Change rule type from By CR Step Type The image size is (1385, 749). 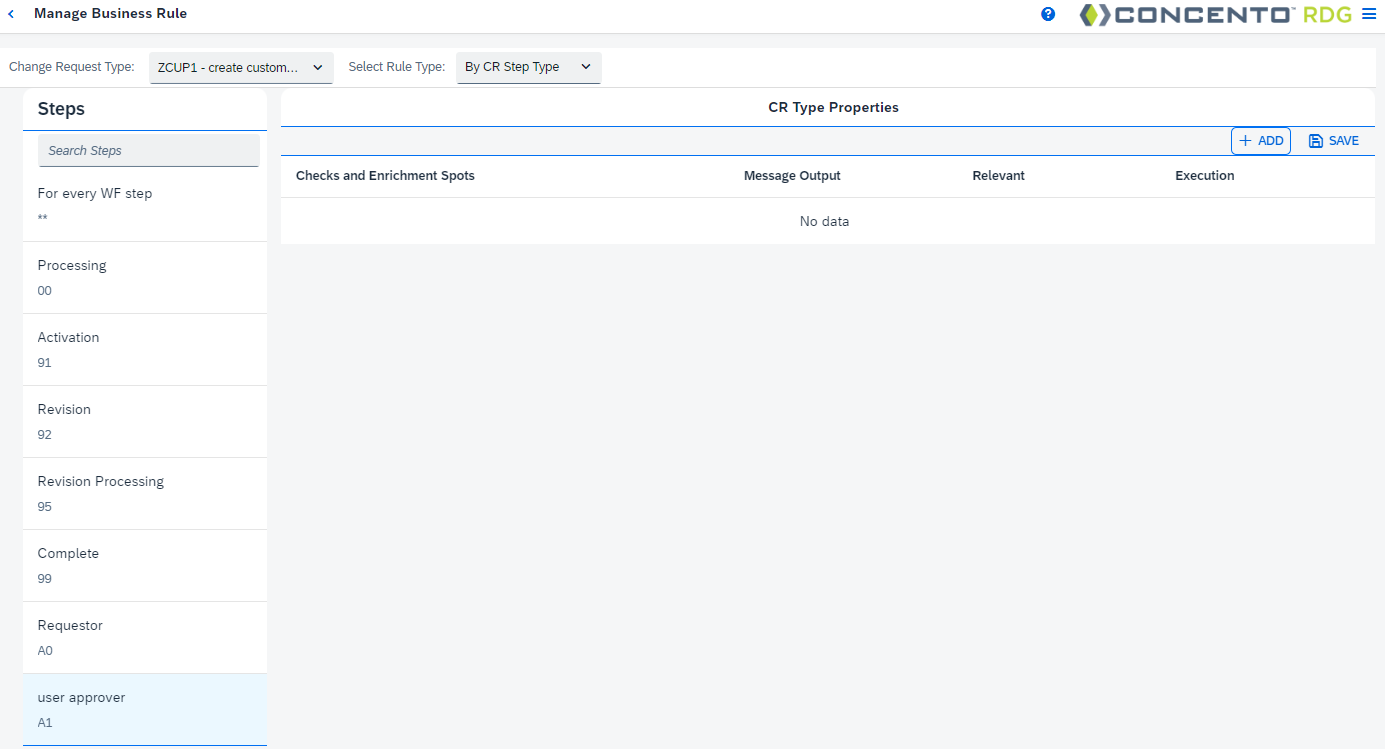(528, 67)
